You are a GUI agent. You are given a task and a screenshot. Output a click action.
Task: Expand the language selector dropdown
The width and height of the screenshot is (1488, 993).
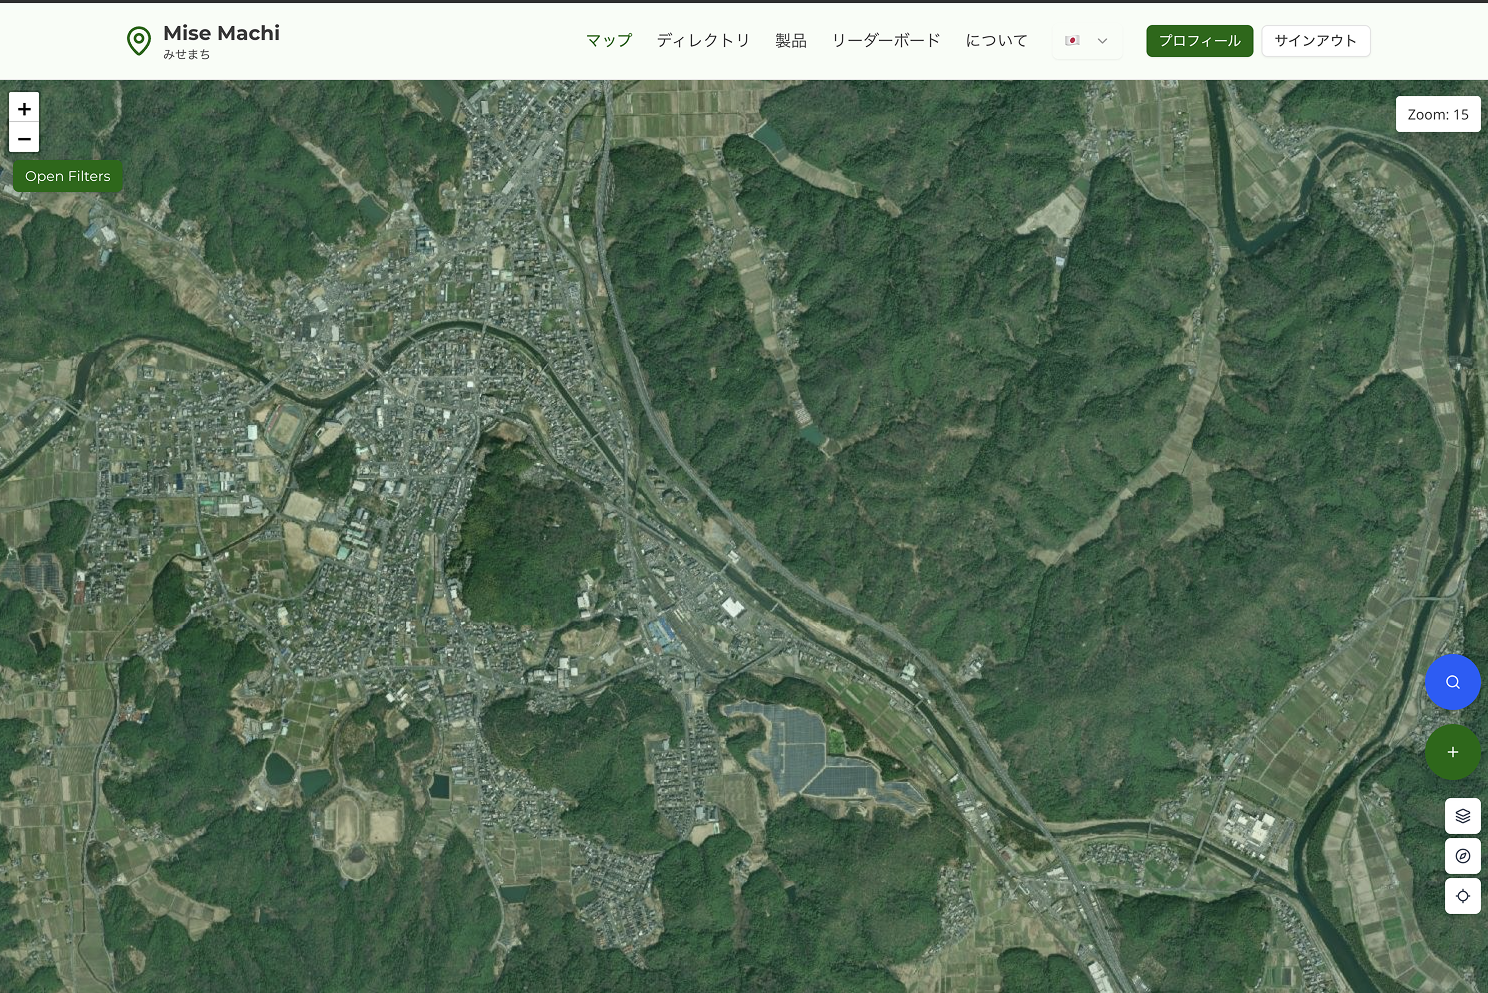[1101, 41]
